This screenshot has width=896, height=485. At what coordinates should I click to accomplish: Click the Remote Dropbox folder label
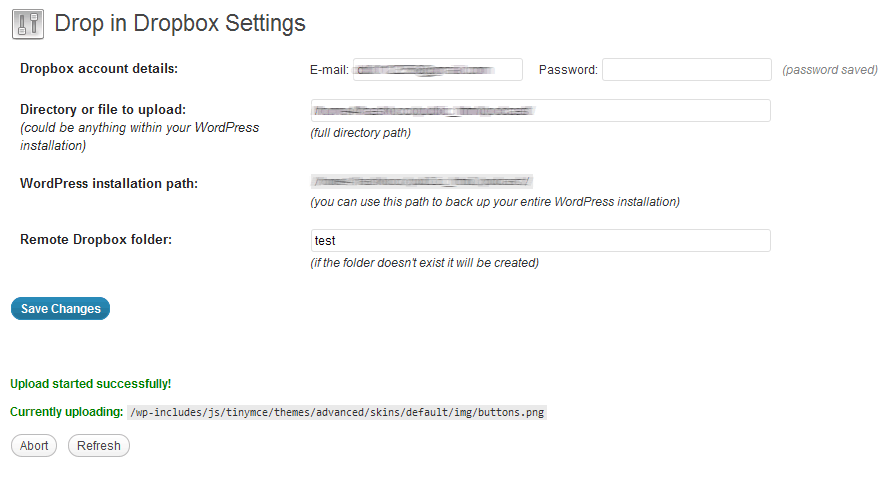[96, 240]
